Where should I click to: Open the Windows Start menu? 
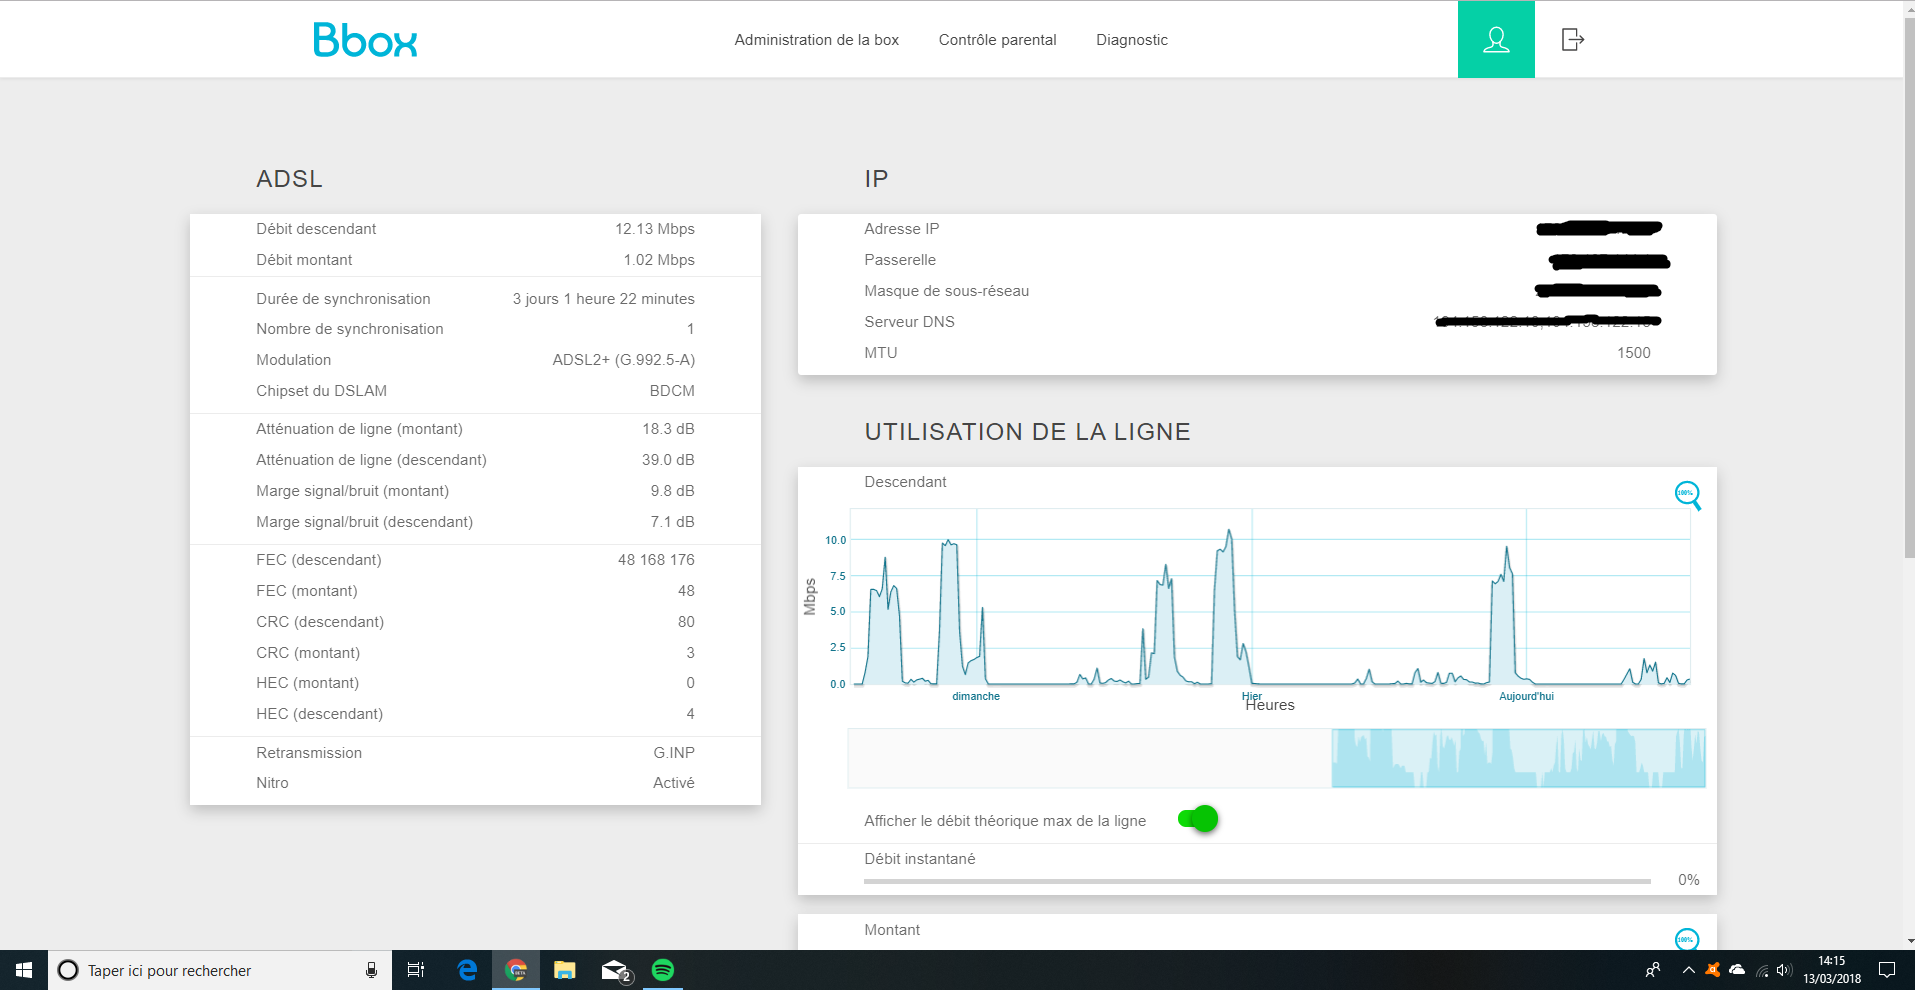(24, 970)
